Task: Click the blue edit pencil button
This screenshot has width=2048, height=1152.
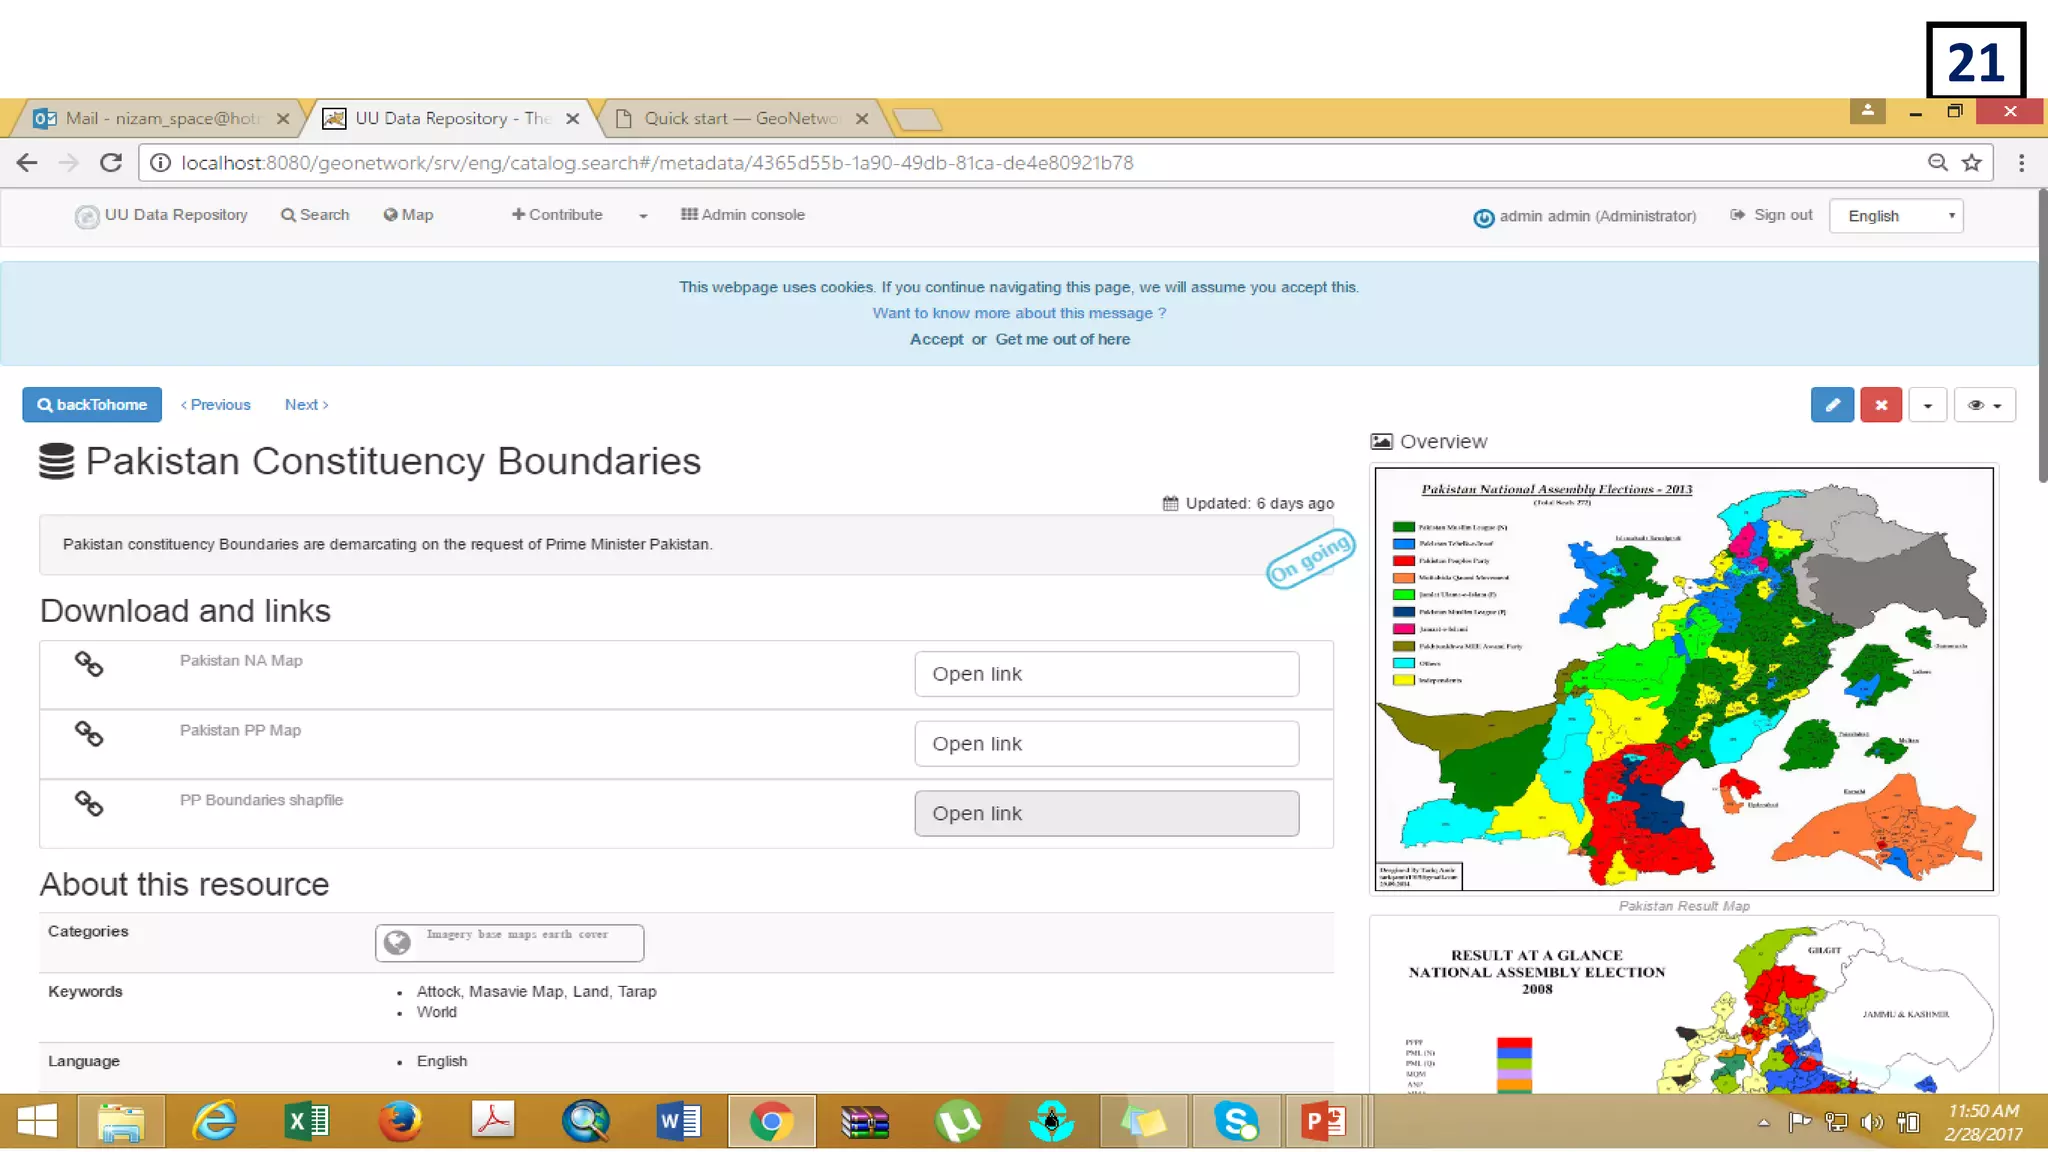Action: (1832, 405)
